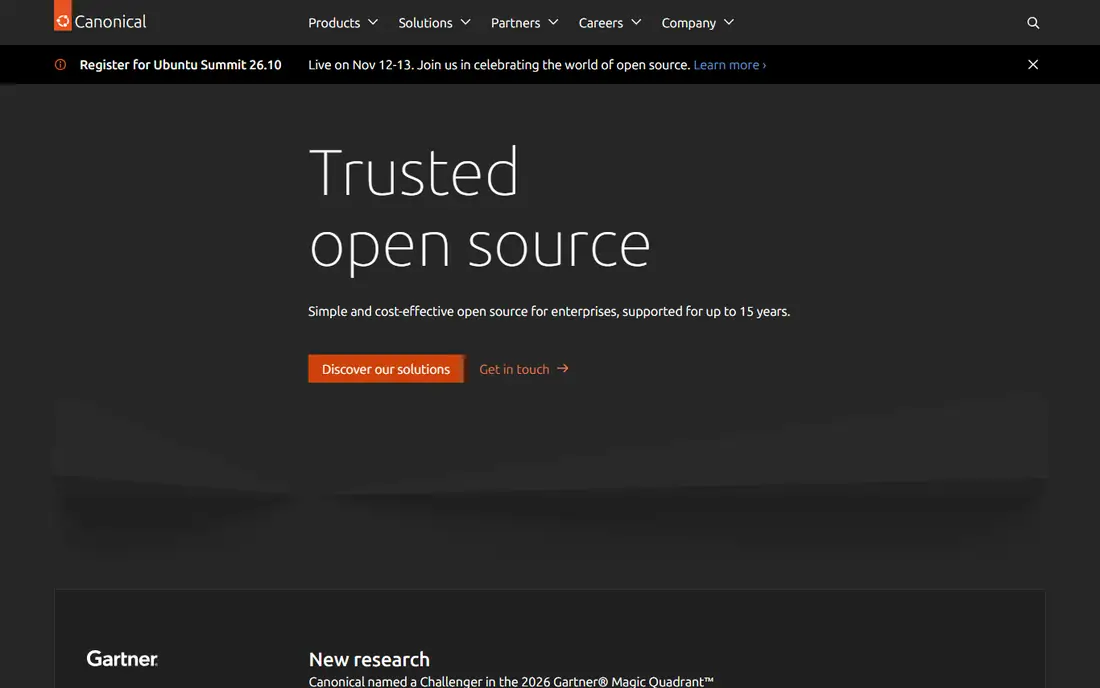Follow the Get in touch link
The width and height of the screenshot is (1100, 688).
[523, 369]
